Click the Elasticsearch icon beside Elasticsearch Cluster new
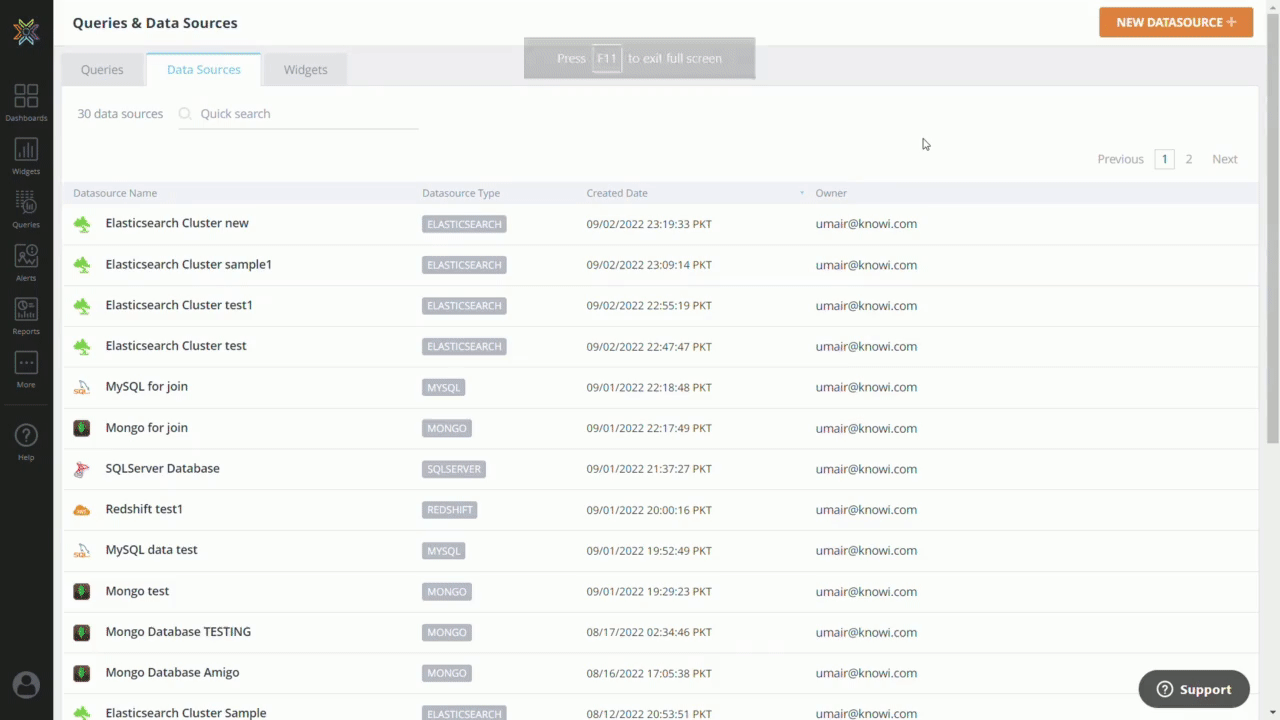Image resolution: width=1280 pixels, height=720 pixels. click(81, 223)
